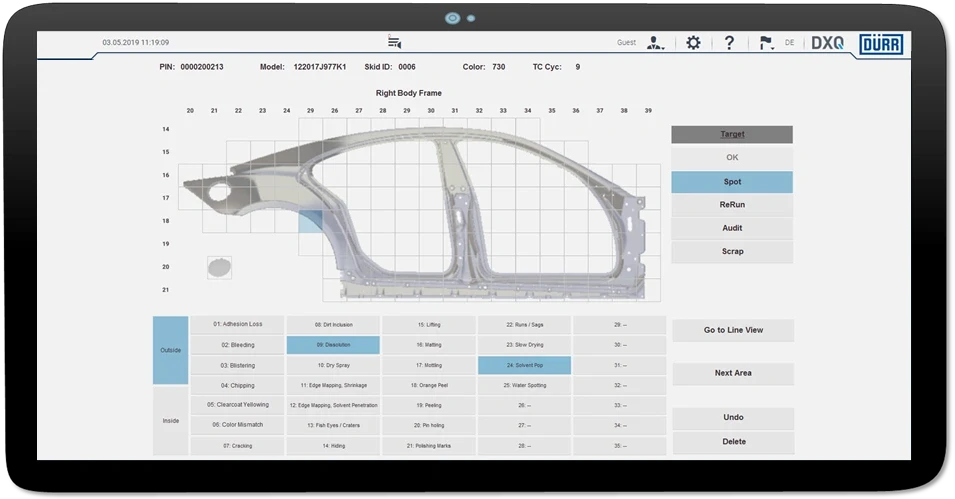Viewport: 955px width, 499px height.
Task: Select the Target status header
Action: pyautogui.click(x=732, y=134)
